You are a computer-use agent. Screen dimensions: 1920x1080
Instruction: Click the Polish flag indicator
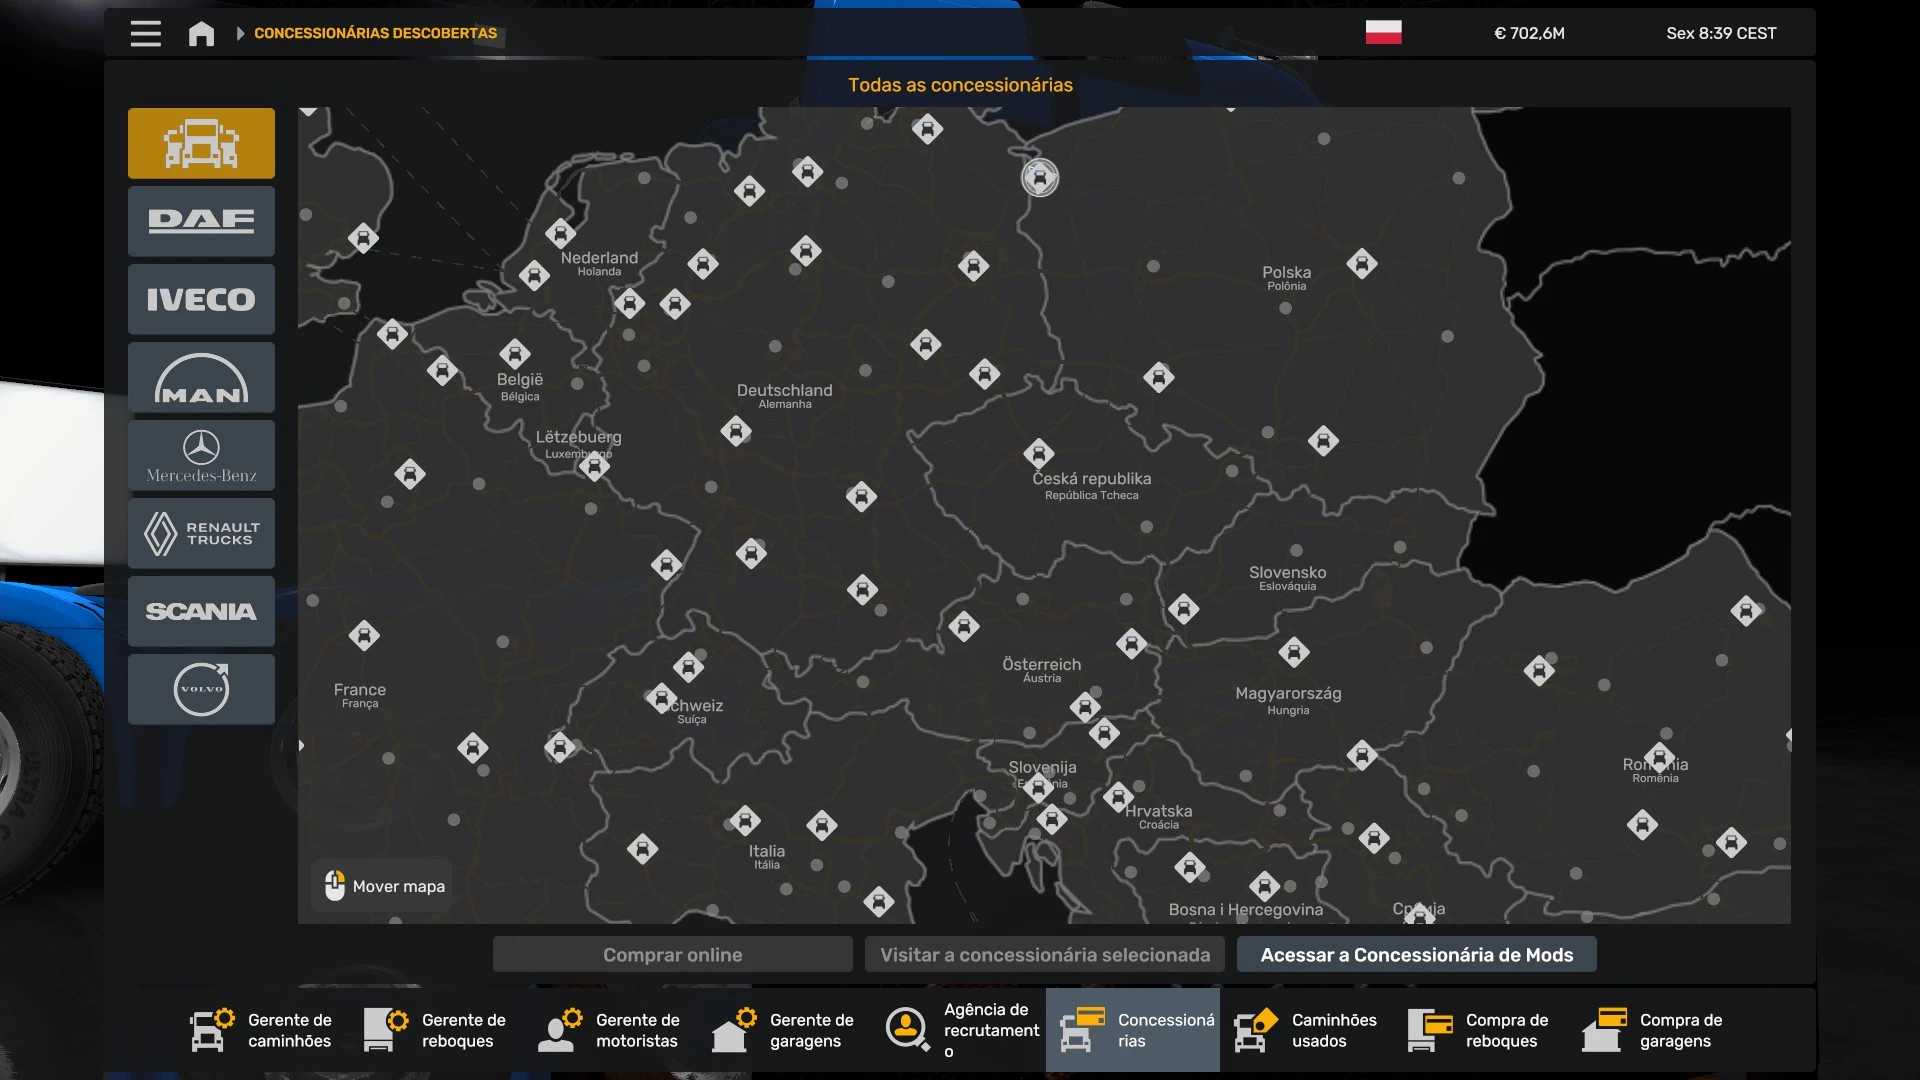(x=1383, y=33)
